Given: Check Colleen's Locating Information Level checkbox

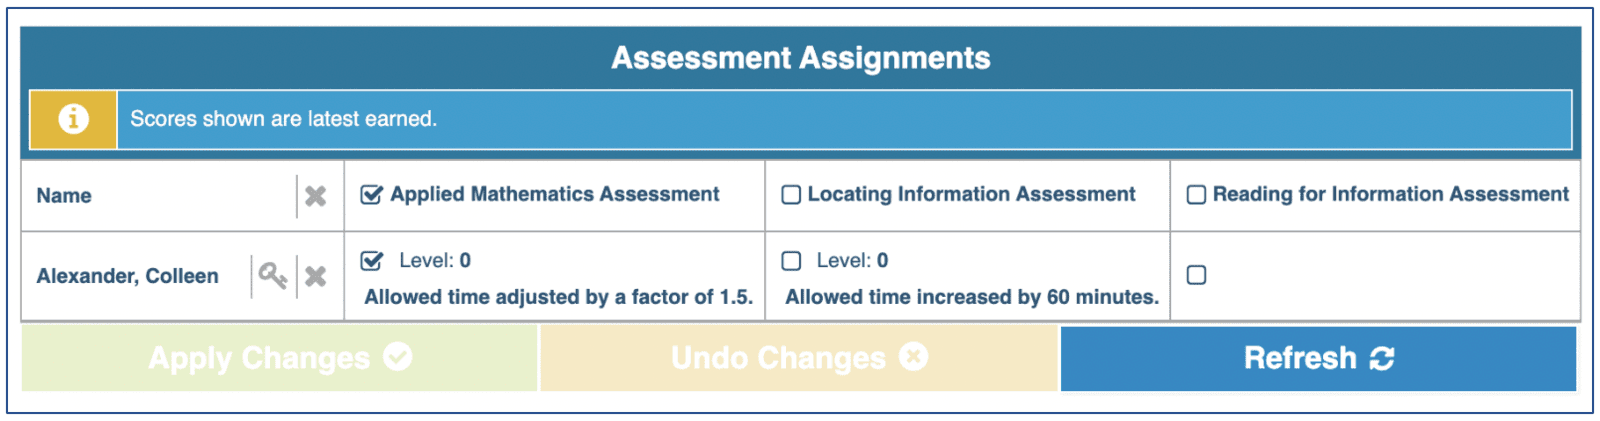Looking at the screenshot, I should (791, 261).
